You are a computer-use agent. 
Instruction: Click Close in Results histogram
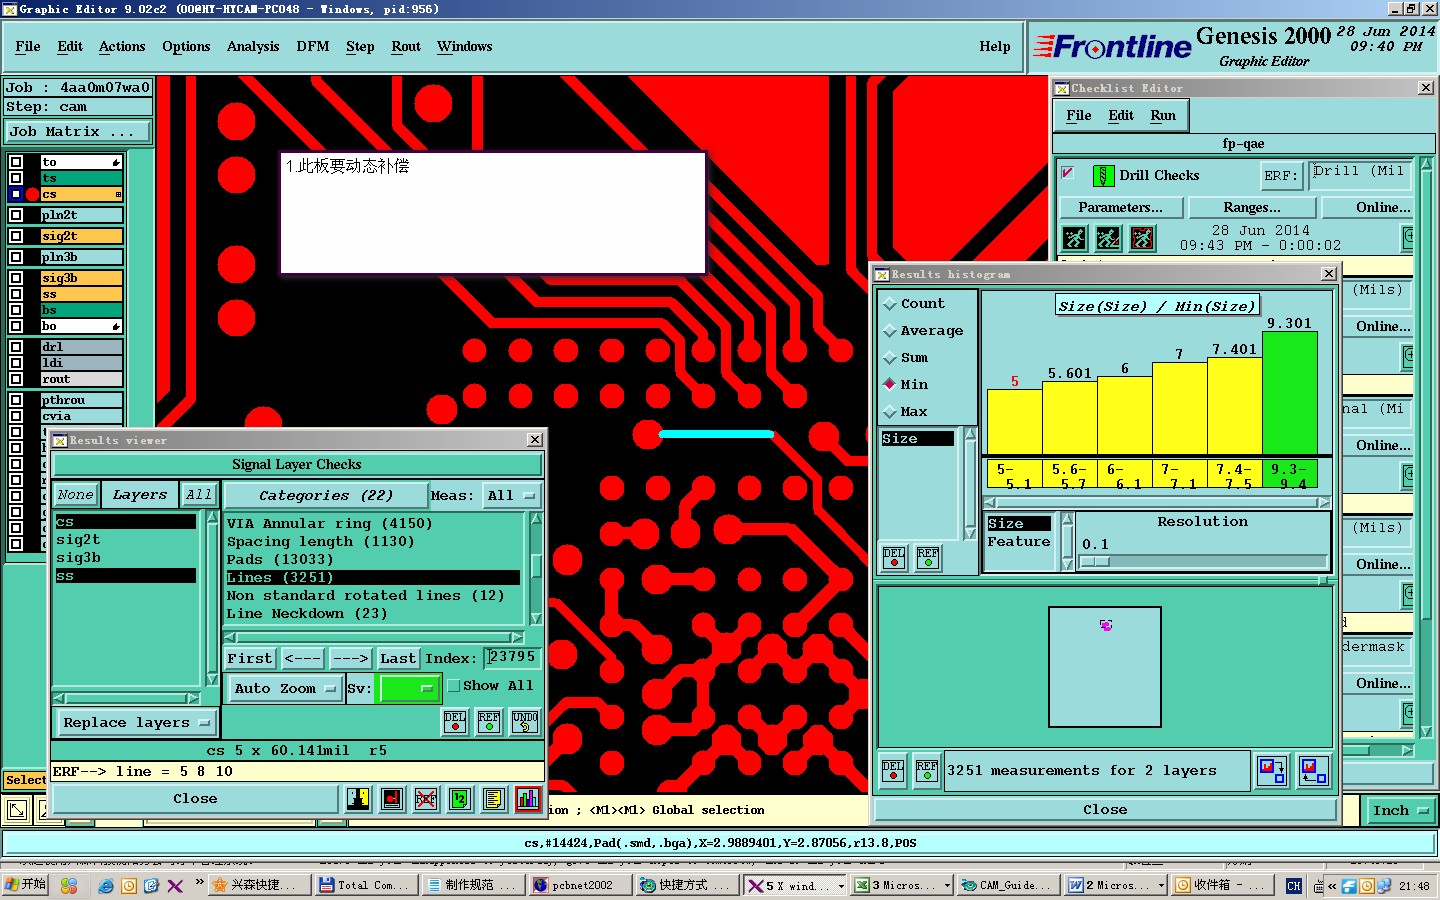click(x=1105, y=809)
